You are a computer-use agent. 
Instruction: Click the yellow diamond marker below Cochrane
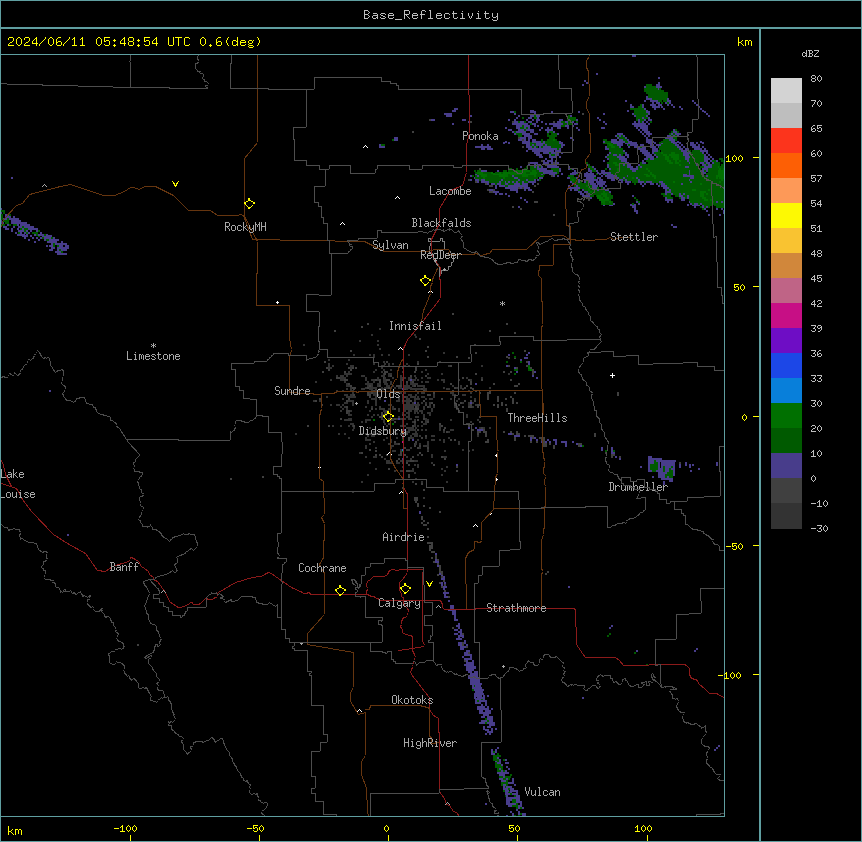340,590
